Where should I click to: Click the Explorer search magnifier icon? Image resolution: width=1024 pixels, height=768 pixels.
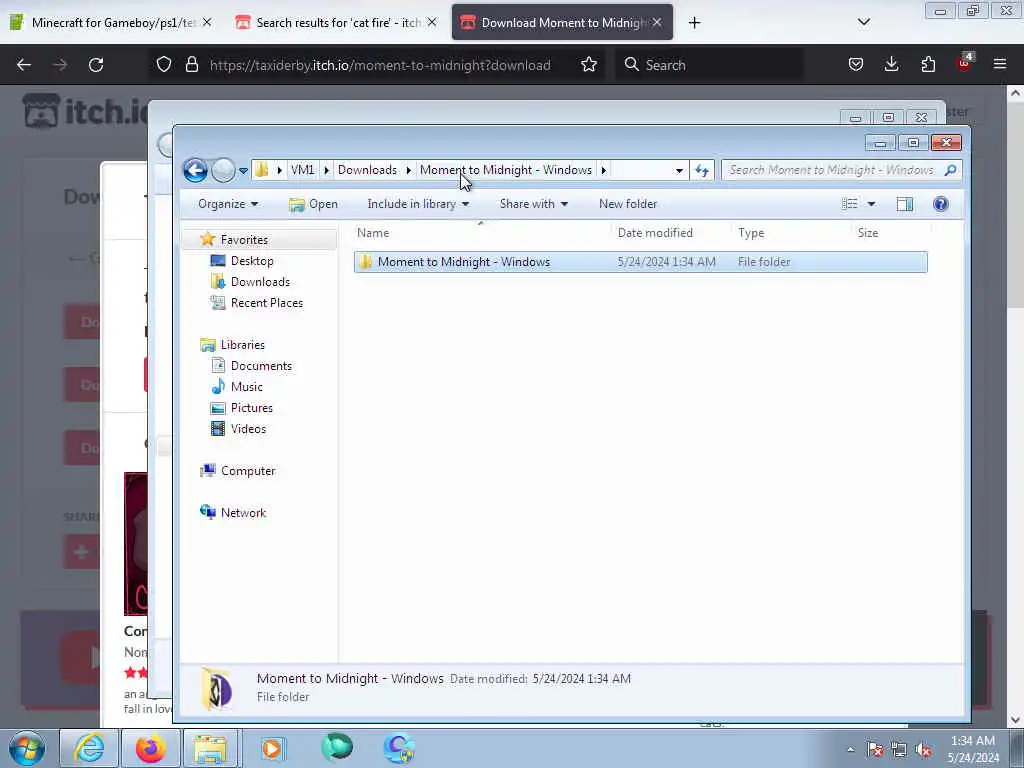coord(951,170)
